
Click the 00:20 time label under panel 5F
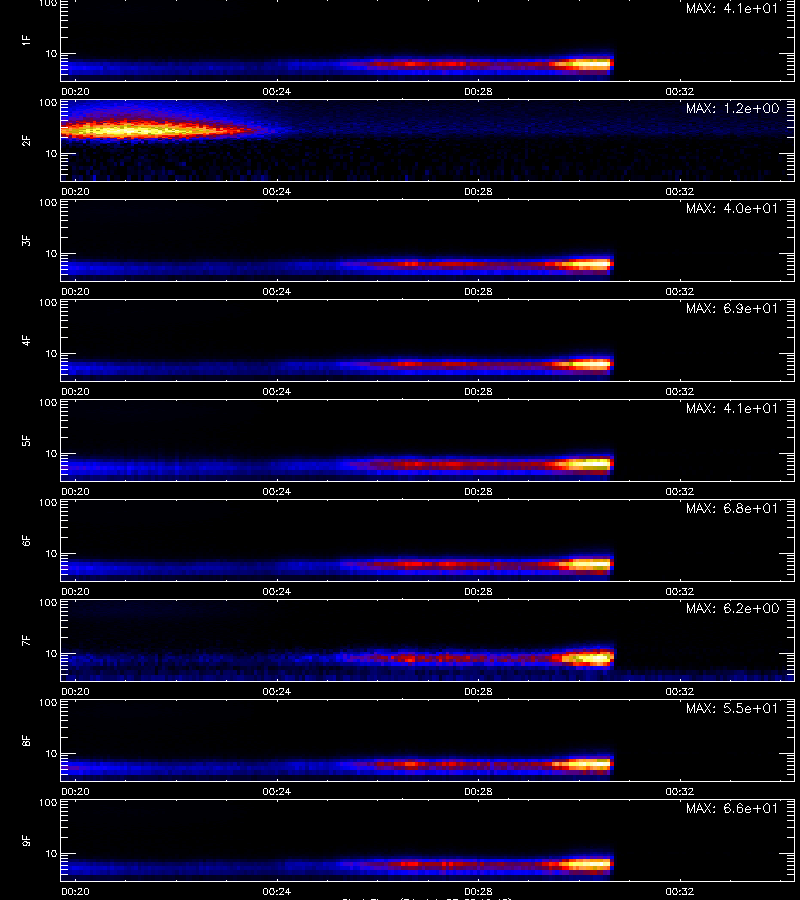point(75,492)
